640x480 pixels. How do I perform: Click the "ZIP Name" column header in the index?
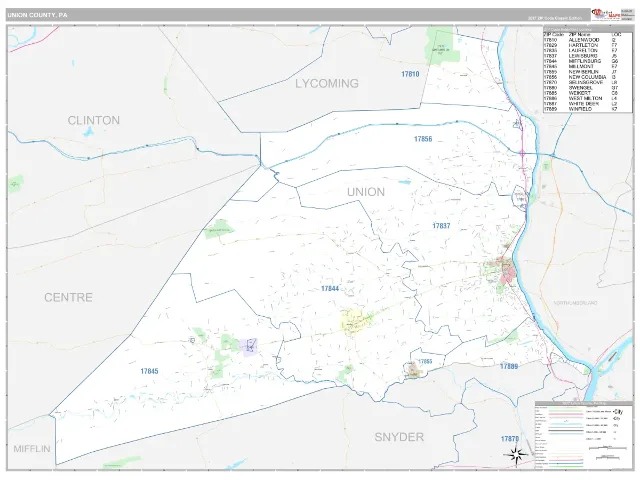(580, 35)
